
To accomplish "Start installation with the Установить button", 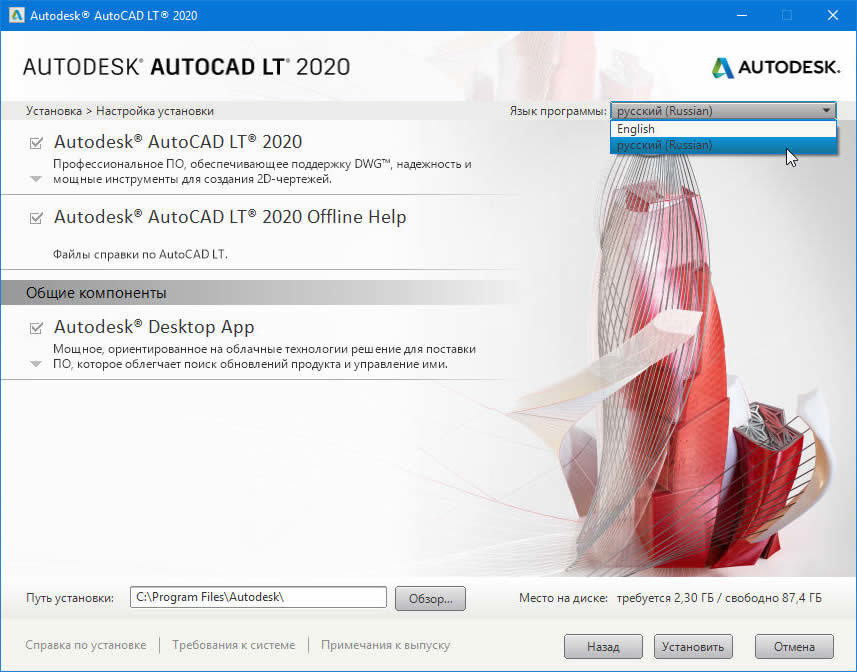I will point(693,647).
